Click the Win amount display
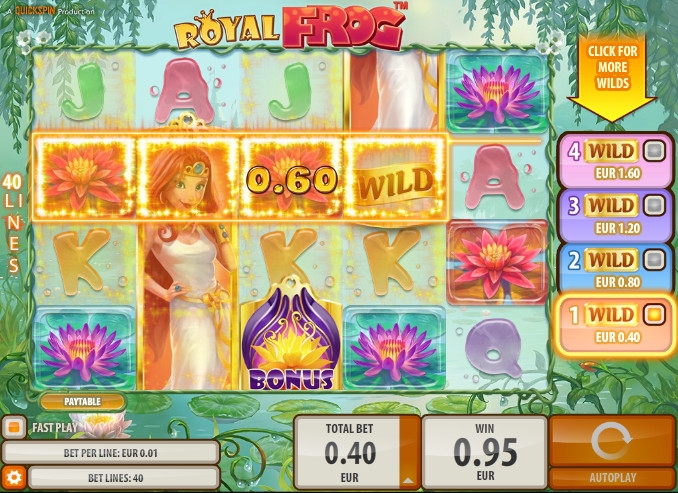The height and width of the screenshot is (493, 678). (485, 452)
